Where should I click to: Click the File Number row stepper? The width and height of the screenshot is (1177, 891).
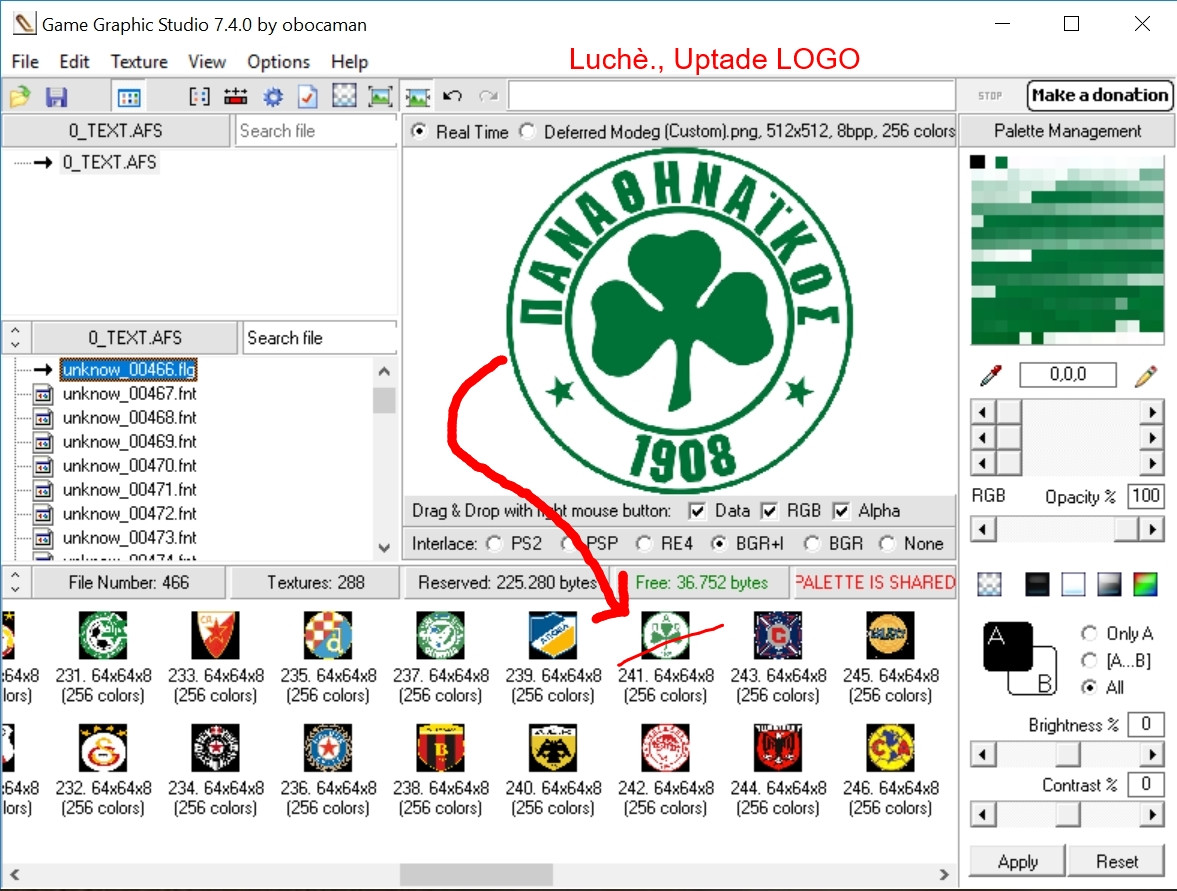coord(16,582)
